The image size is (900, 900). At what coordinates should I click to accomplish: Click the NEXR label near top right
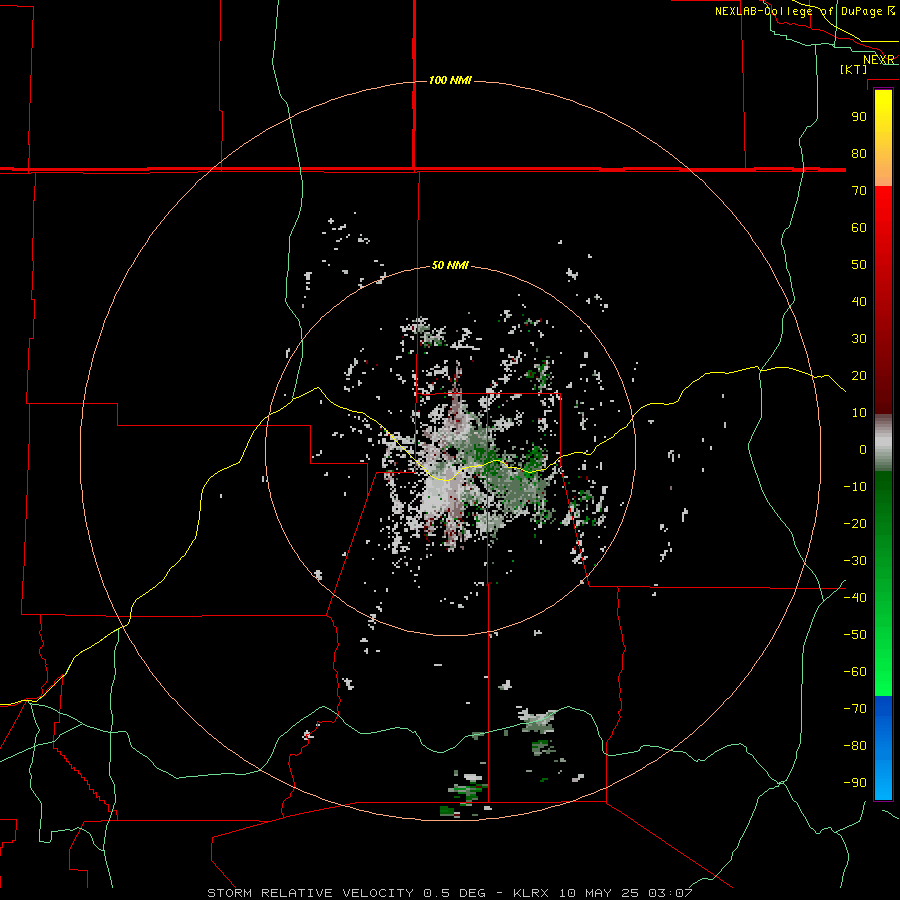pyautogui.click(x=879, y=60)
